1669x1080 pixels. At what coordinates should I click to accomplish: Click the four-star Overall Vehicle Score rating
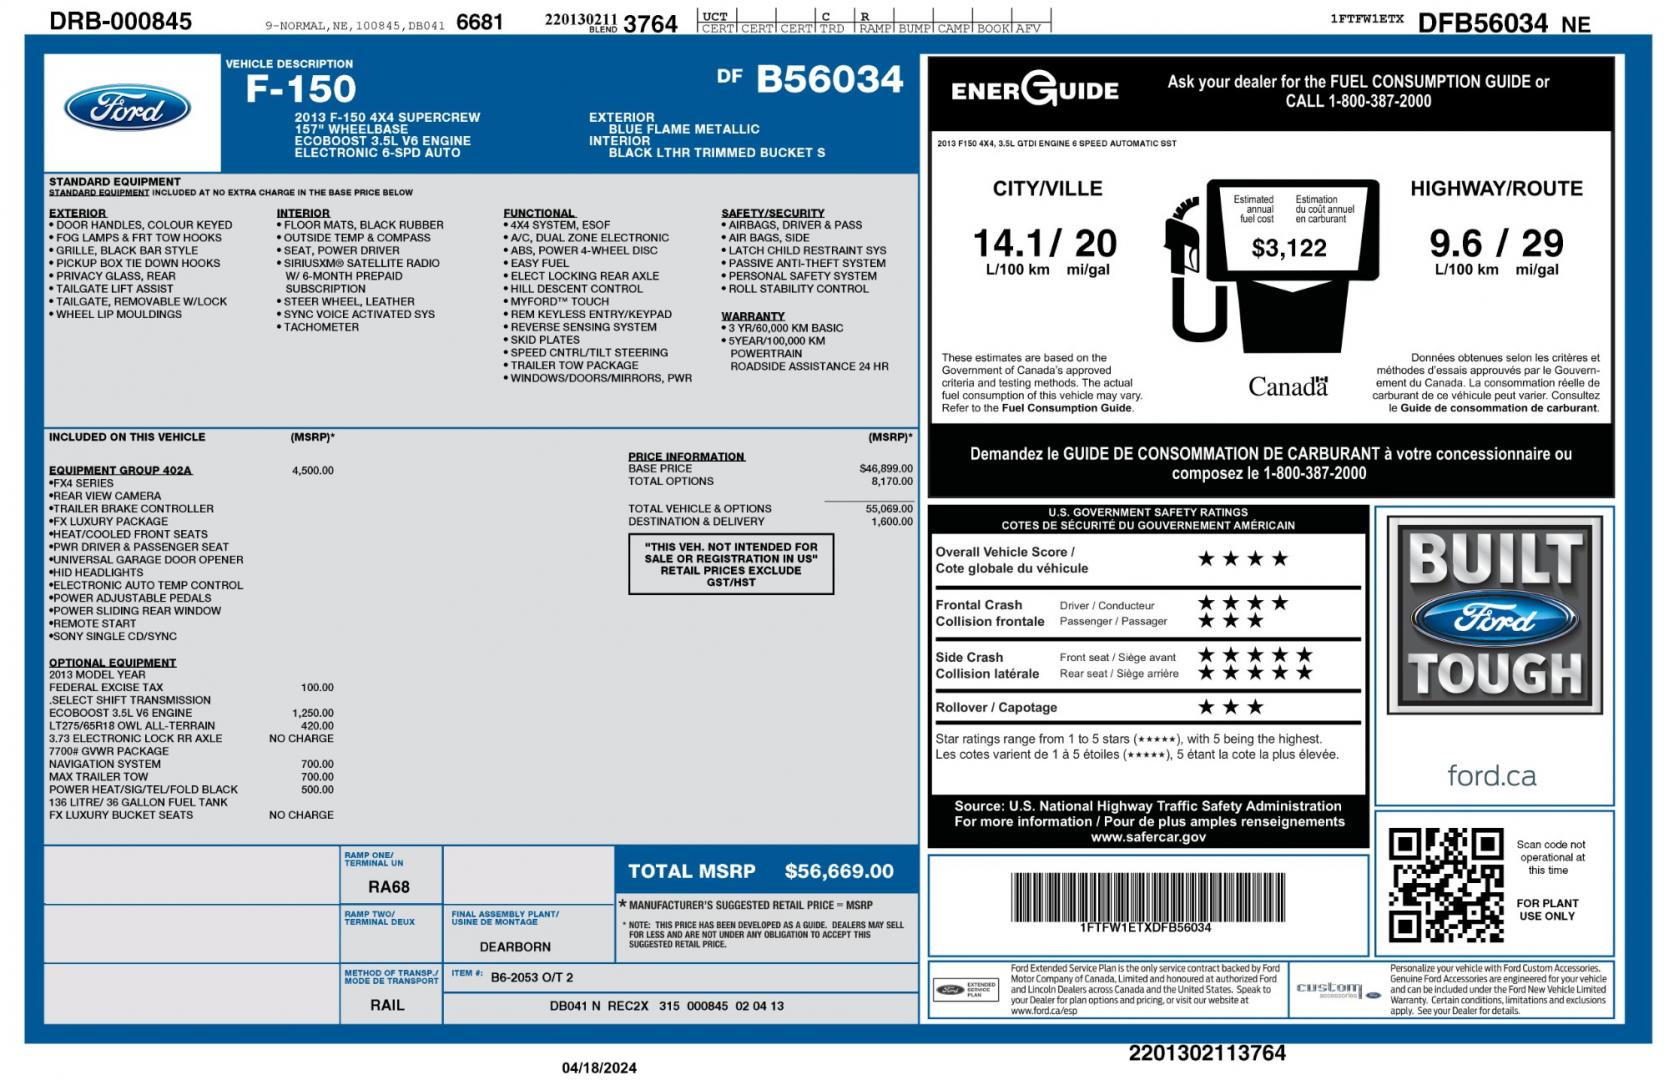pyautogui.click(x=1243, y=559)
